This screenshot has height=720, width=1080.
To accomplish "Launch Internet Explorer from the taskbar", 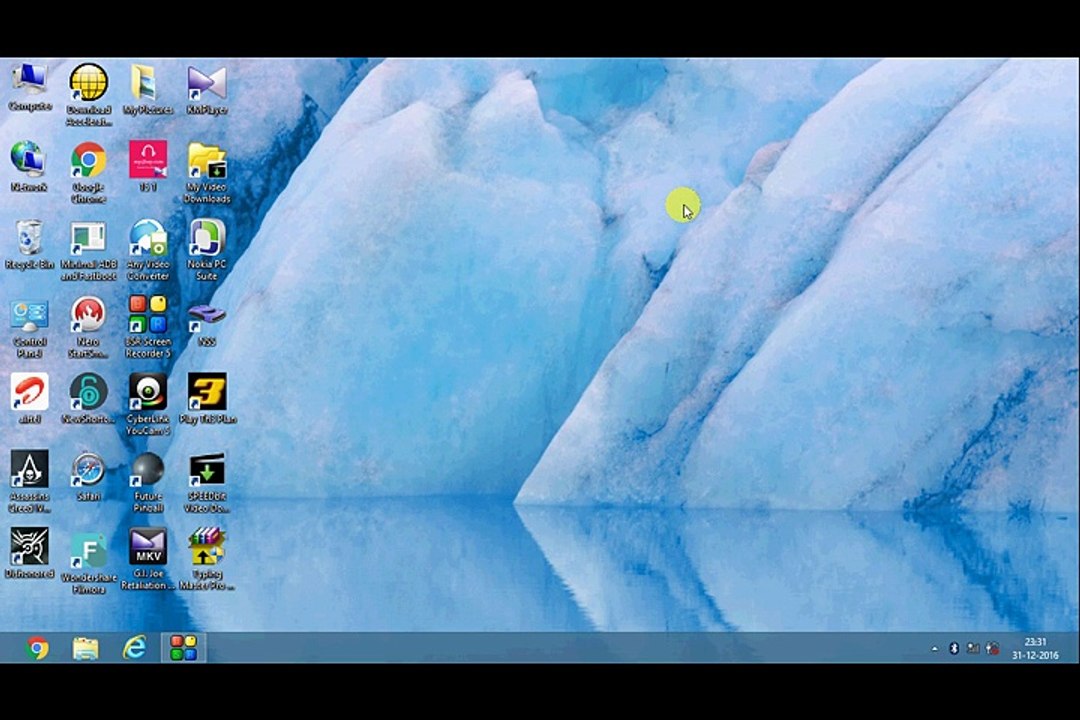I will [x=134, y=648].
